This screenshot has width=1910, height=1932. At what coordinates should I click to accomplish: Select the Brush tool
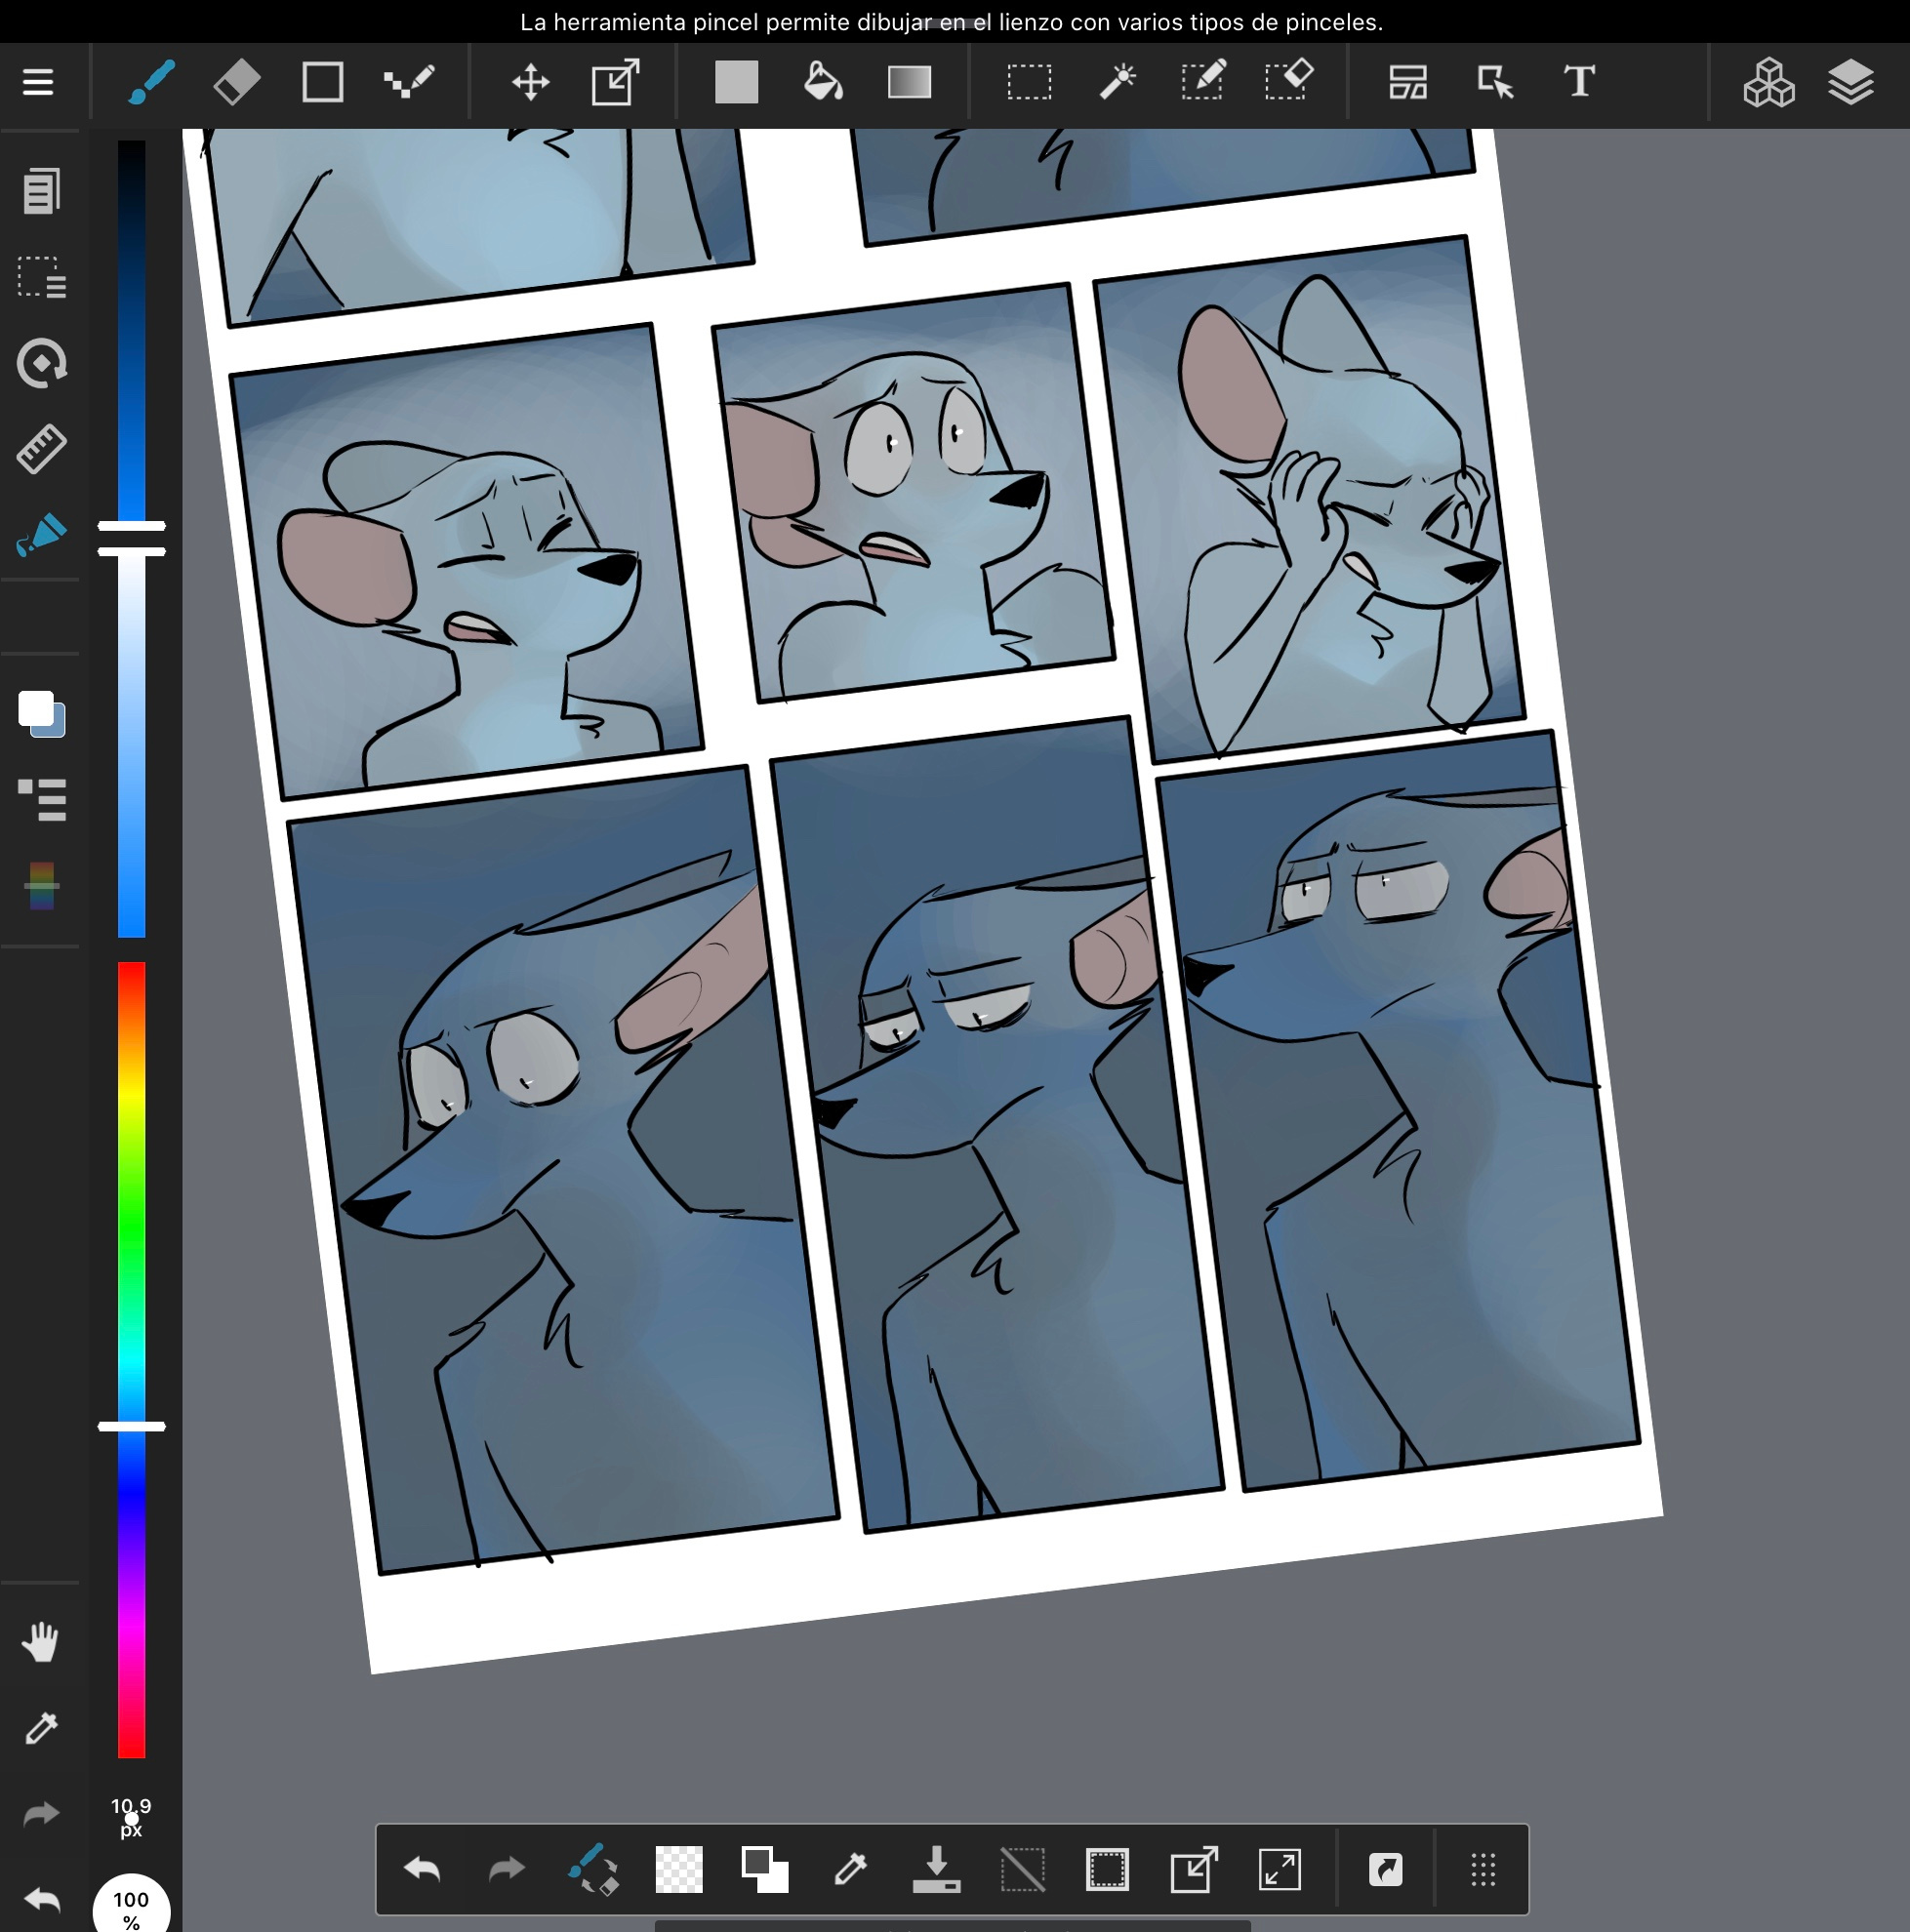coord(151,82)
